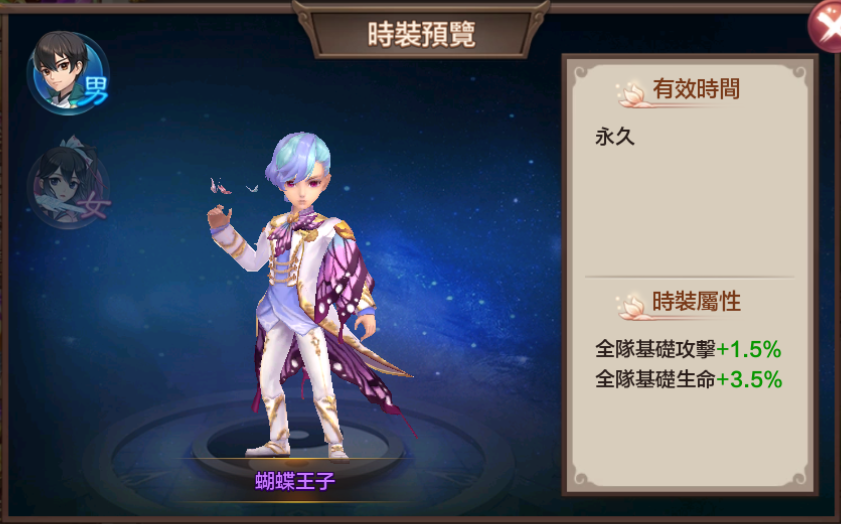This screenshot has height=524, width=841.
Task: Click the character's blue-purple hair
Action: tap(299, 154)
